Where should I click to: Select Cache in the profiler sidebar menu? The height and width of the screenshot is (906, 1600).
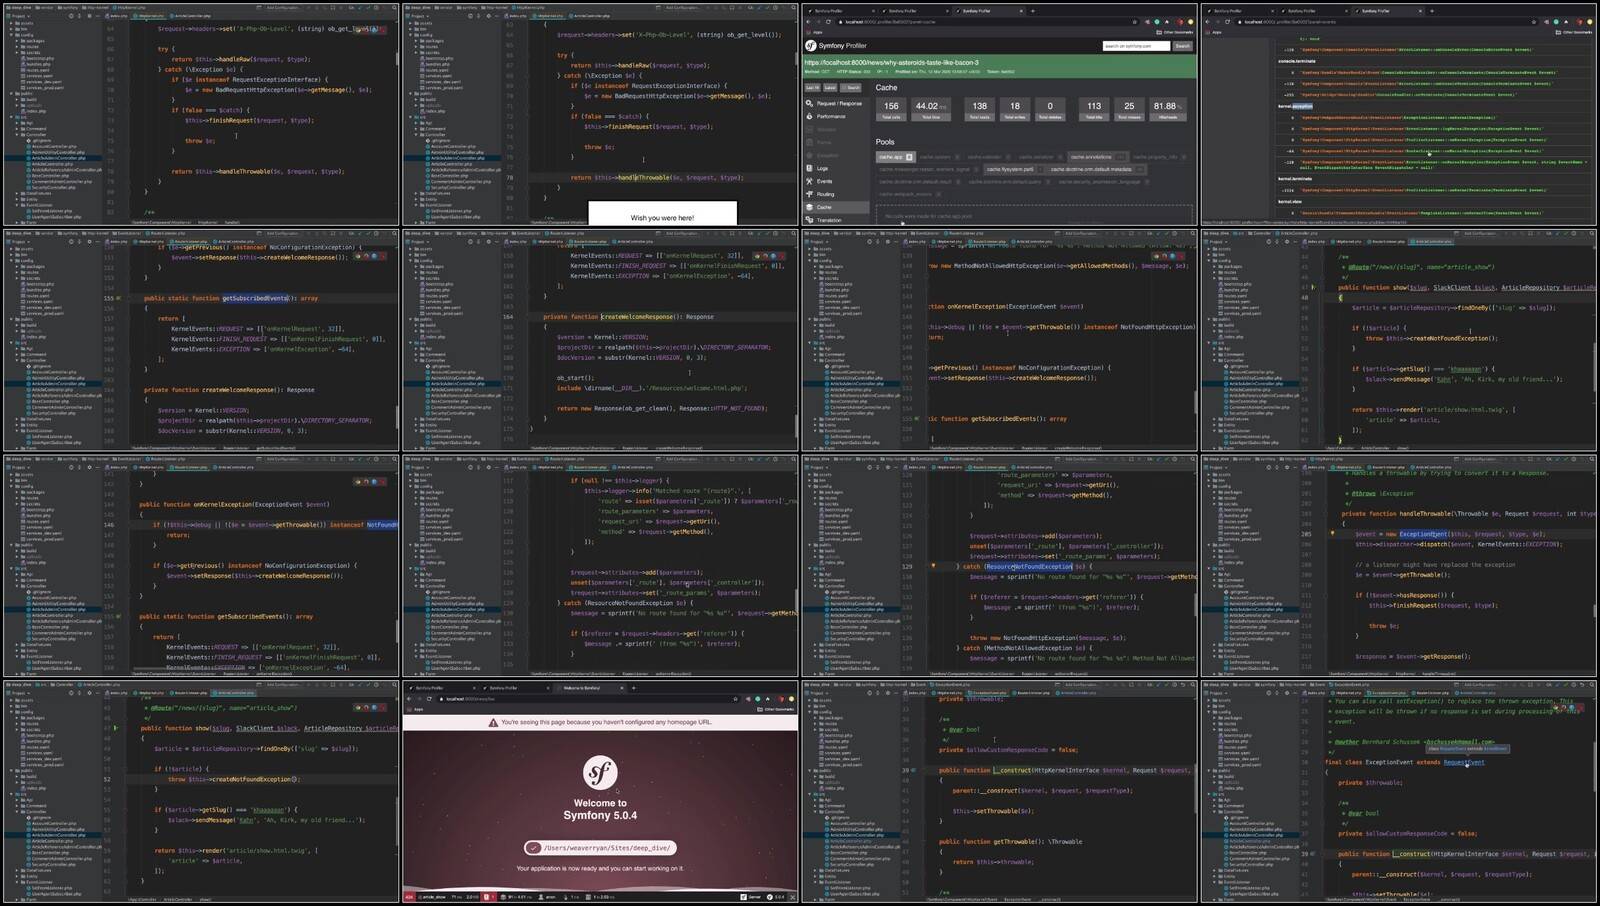click(836, 207)
